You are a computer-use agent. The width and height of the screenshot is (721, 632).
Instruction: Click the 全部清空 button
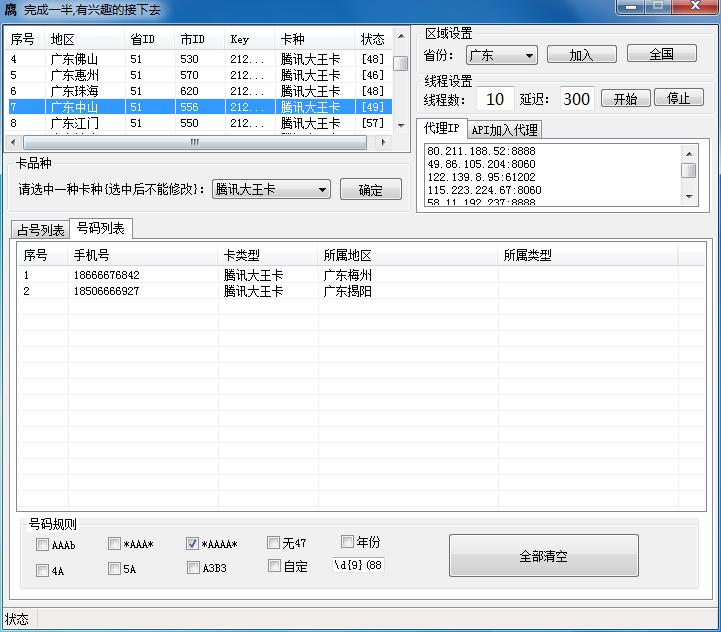(x=544, y=556)
